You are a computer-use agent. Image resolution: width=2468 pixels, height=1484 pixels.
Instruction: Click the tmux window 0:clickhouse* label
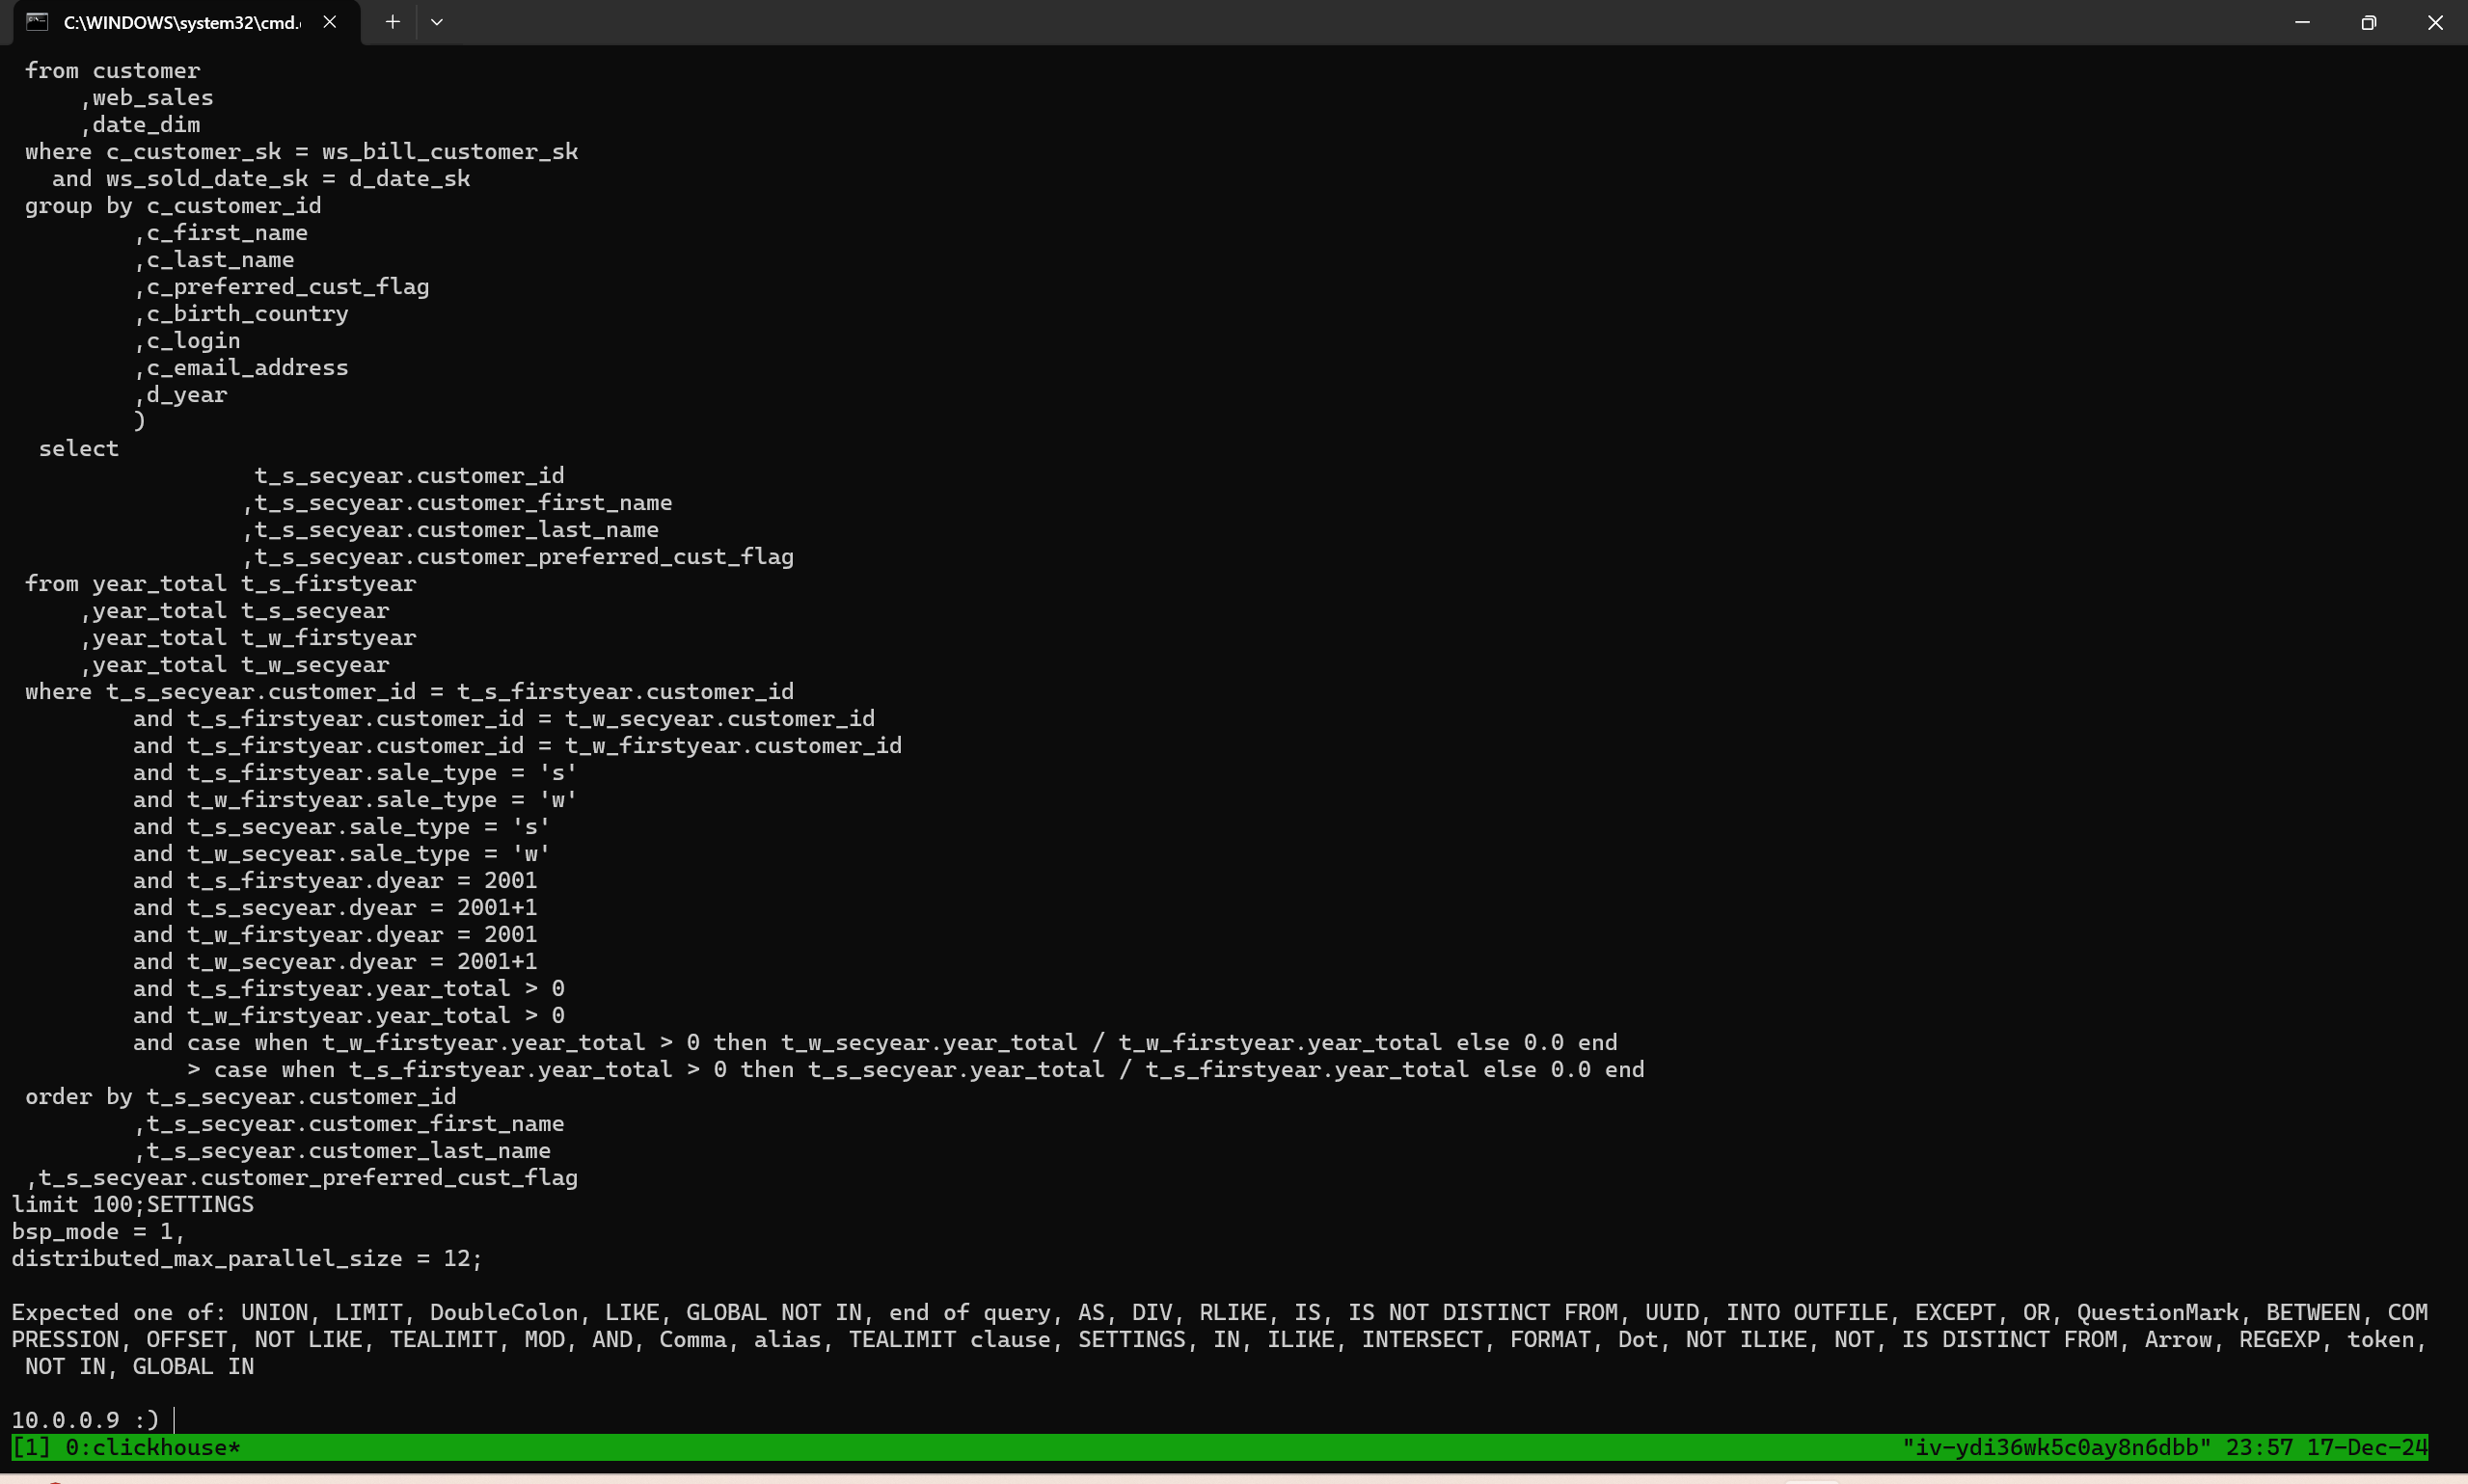[x=153, y=1447]
